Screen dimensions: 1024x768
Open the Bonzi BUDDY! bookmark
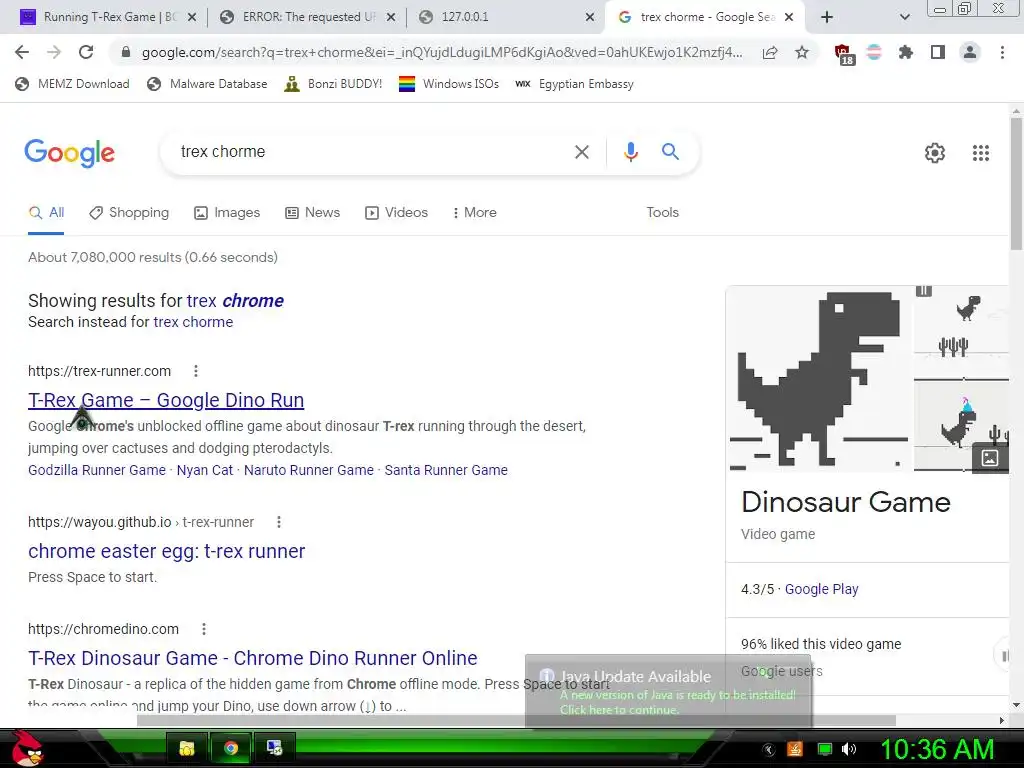click(x=333, y=84)
